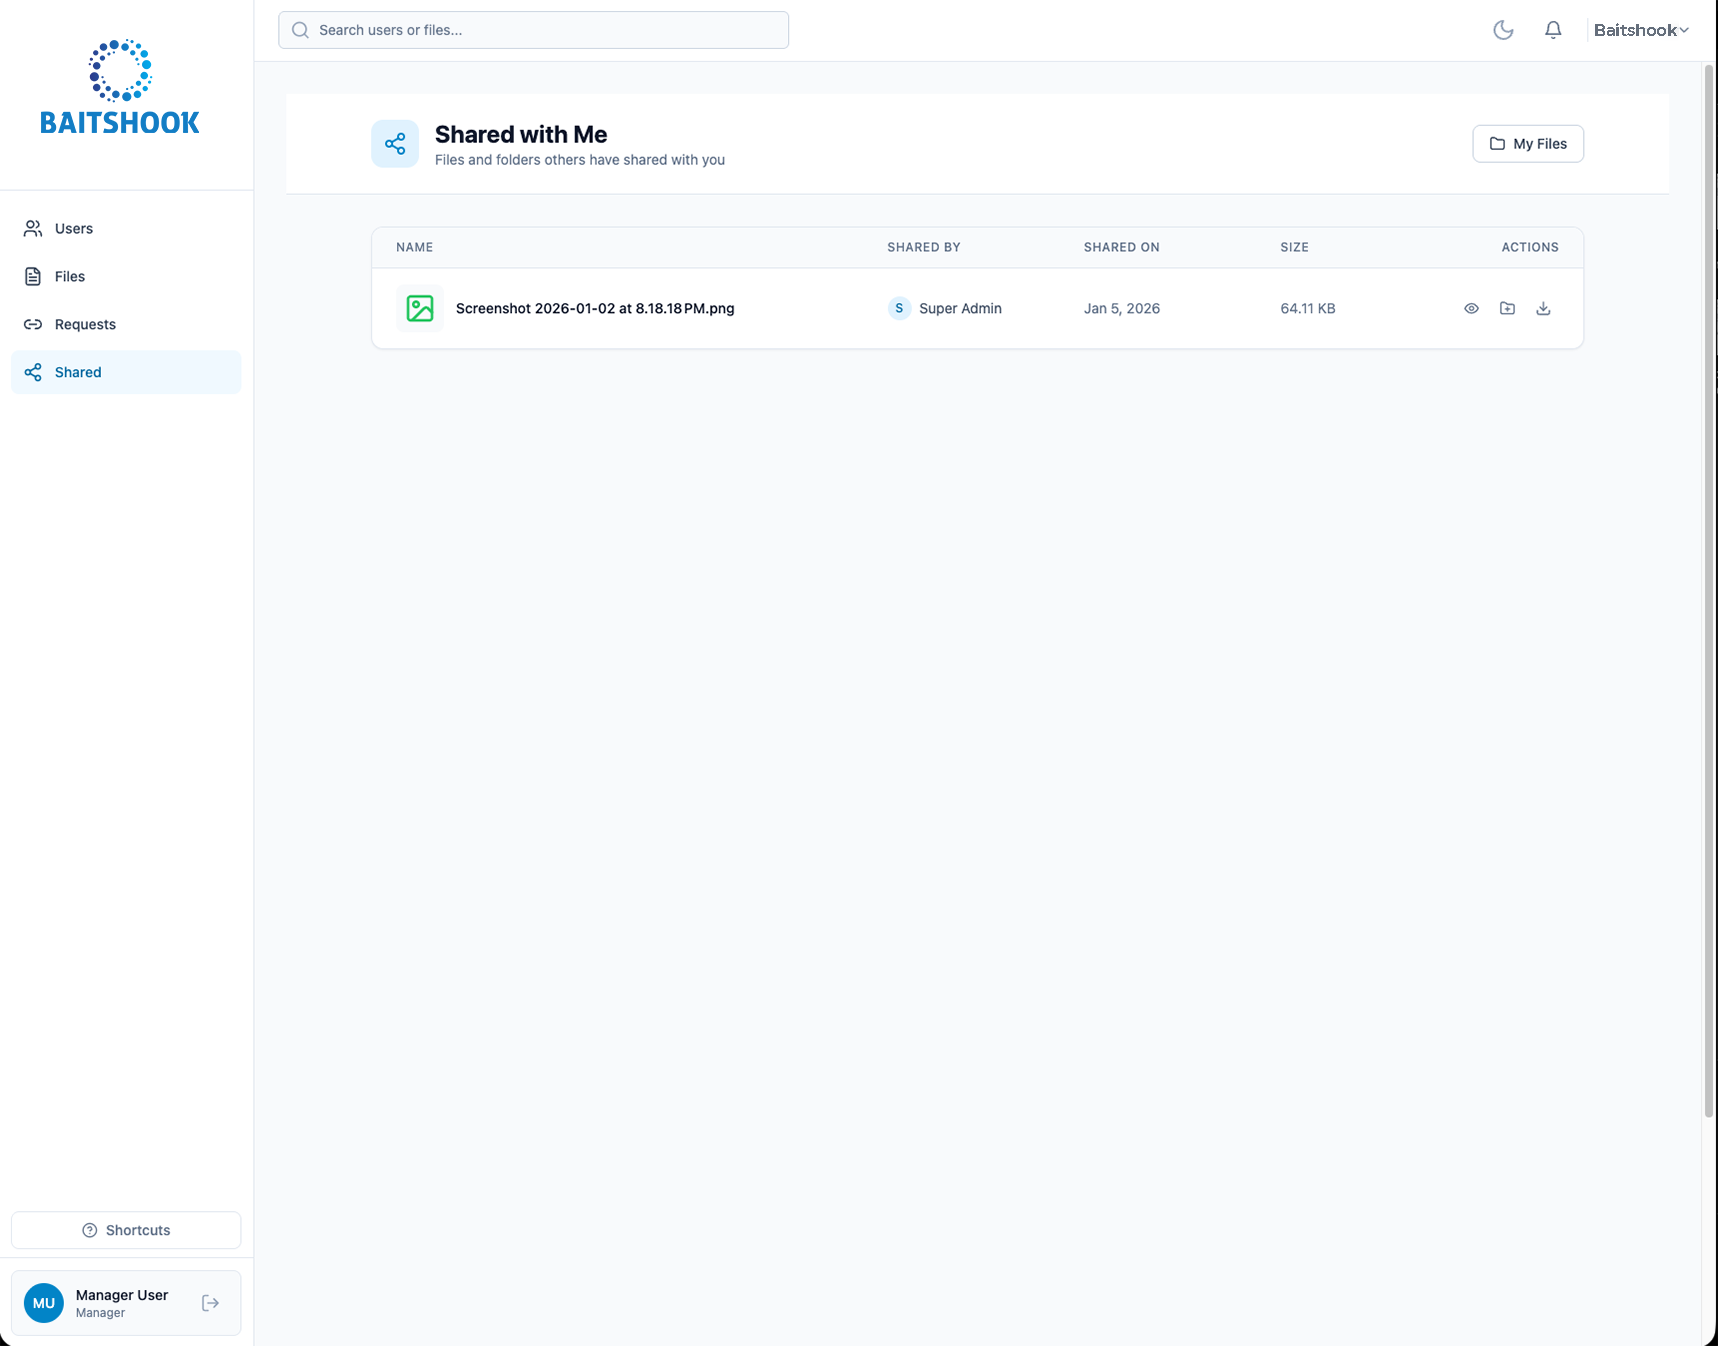Click the green image file thumbnail icon
The image size is (1718, 1346).
tap(420, 308)
